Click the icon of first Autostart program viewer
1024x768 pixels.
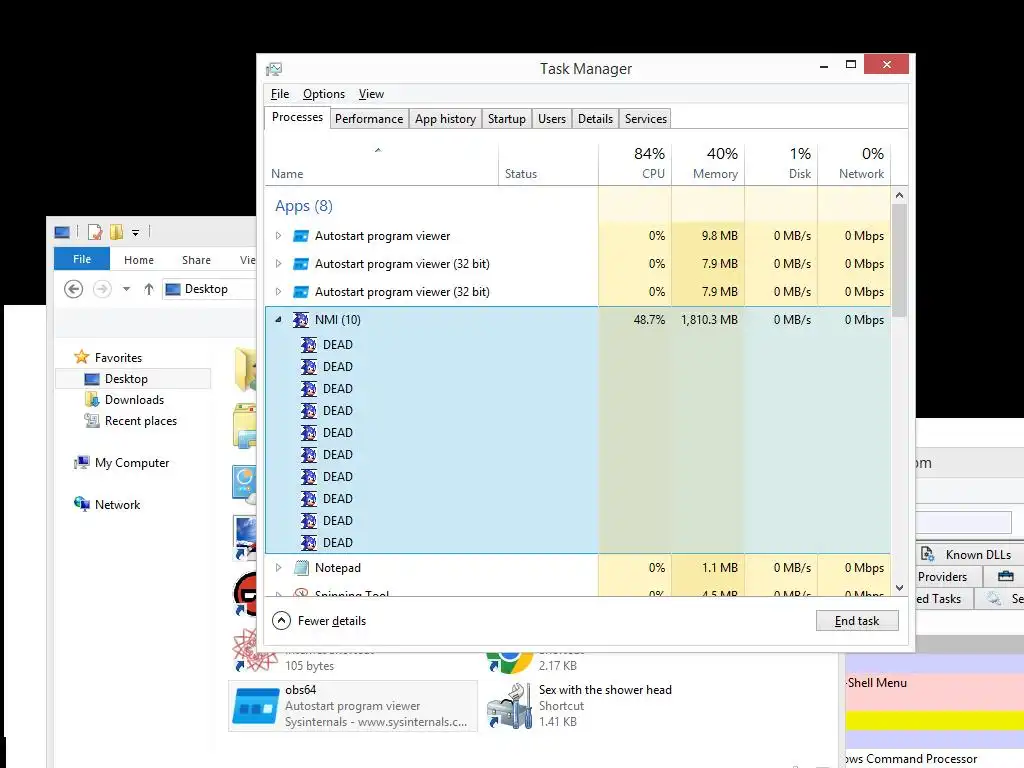point(301,236)
